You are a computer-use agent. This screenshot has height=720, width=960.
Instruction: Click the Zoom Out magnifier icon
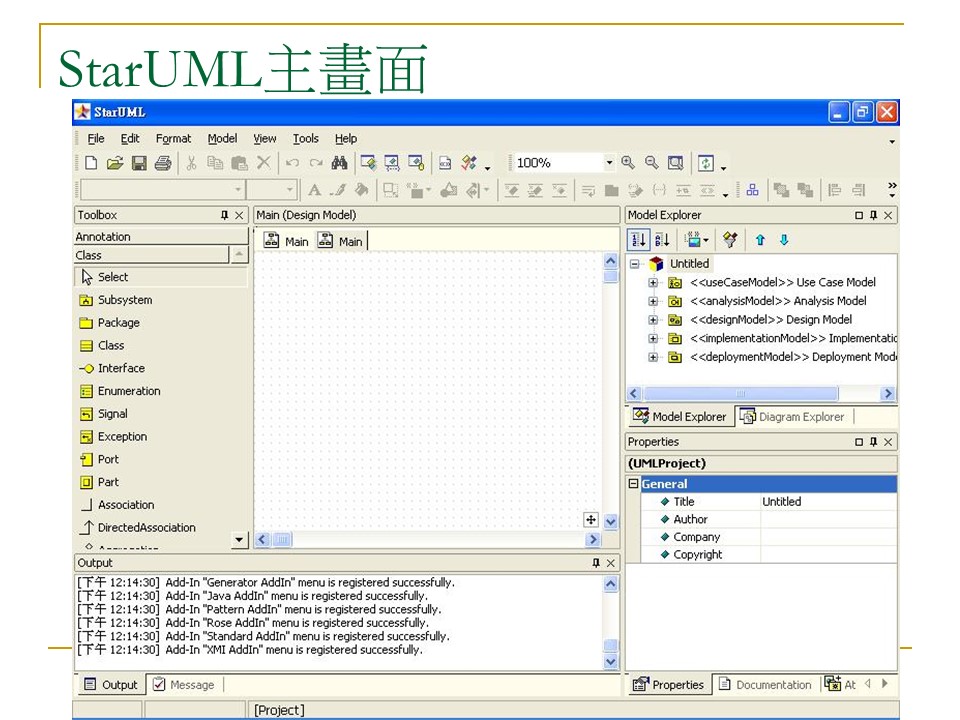coord(651,163)
